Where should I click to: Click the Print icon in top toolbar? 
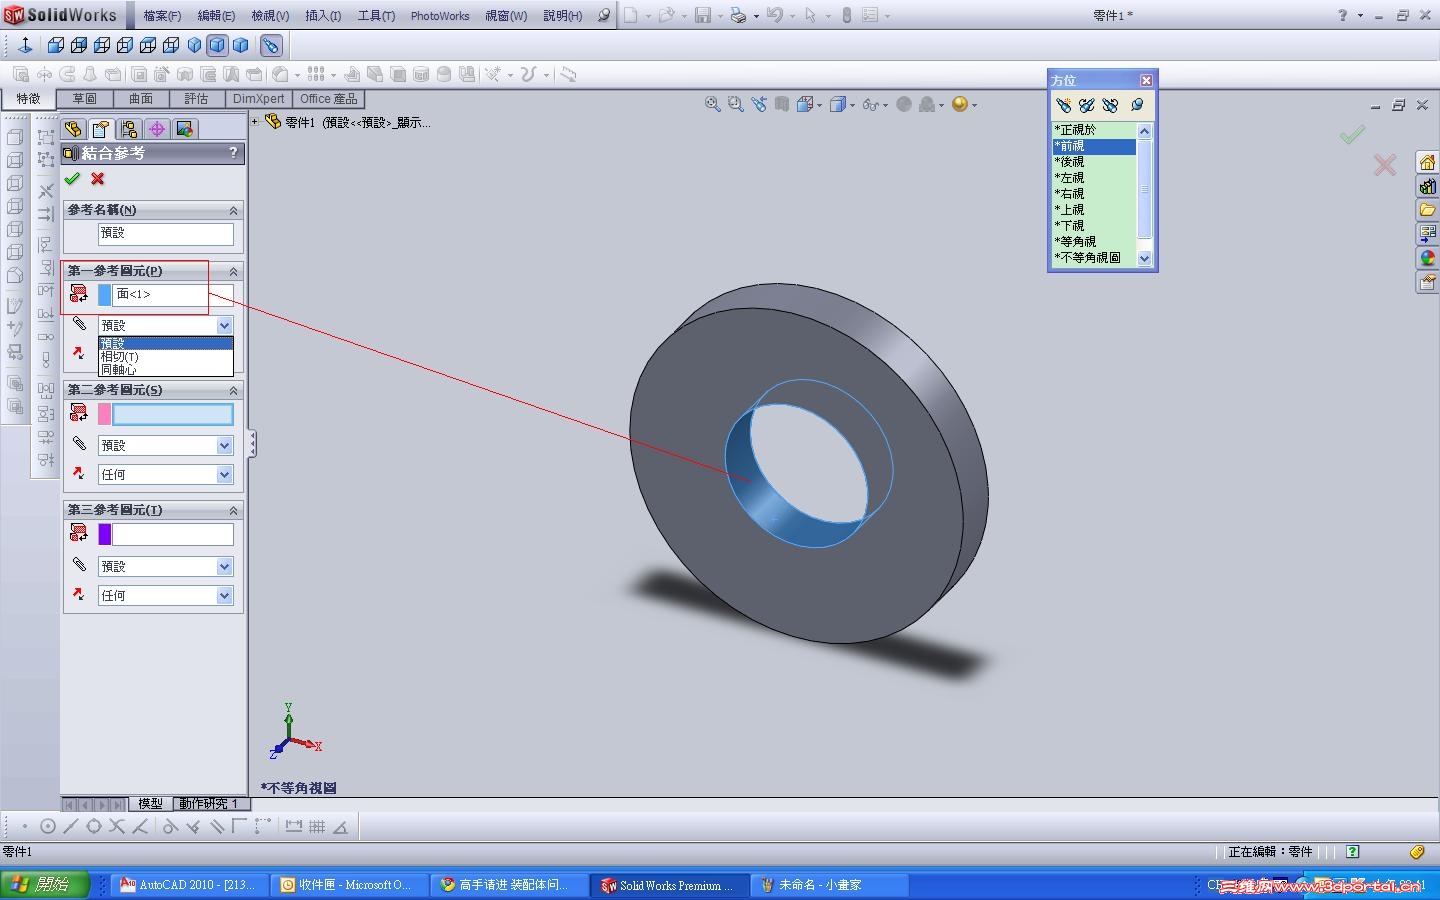(739, 15)
